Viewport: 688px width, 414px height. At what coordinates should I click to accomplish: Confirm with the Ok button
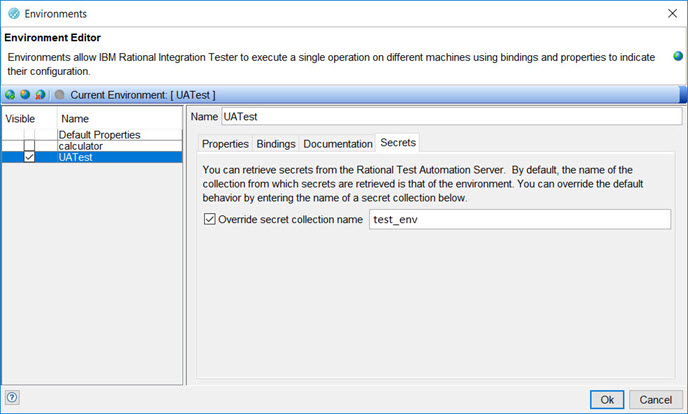(x=607, y=400)
